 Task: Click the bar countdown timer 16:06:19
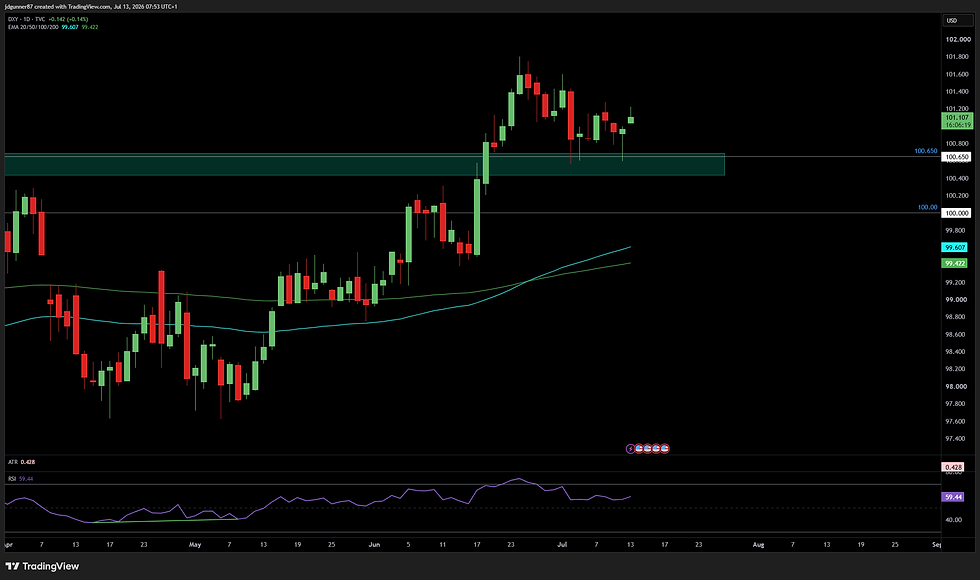[957, 125]
